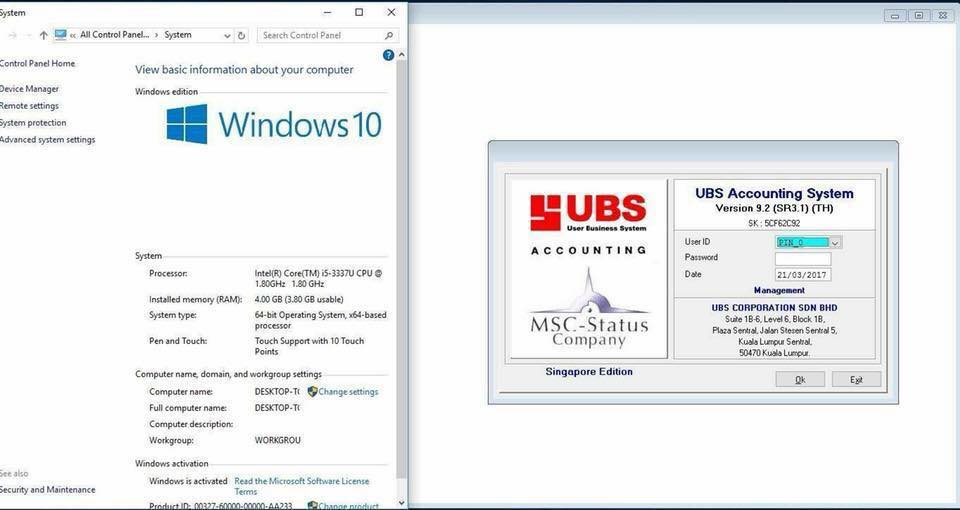Image resolution: width=960 pixels, height=510 pixels.
Task: Click the 'Version 9.2 (SR3.1) (TH)' text
Action: tap(774, 208)
